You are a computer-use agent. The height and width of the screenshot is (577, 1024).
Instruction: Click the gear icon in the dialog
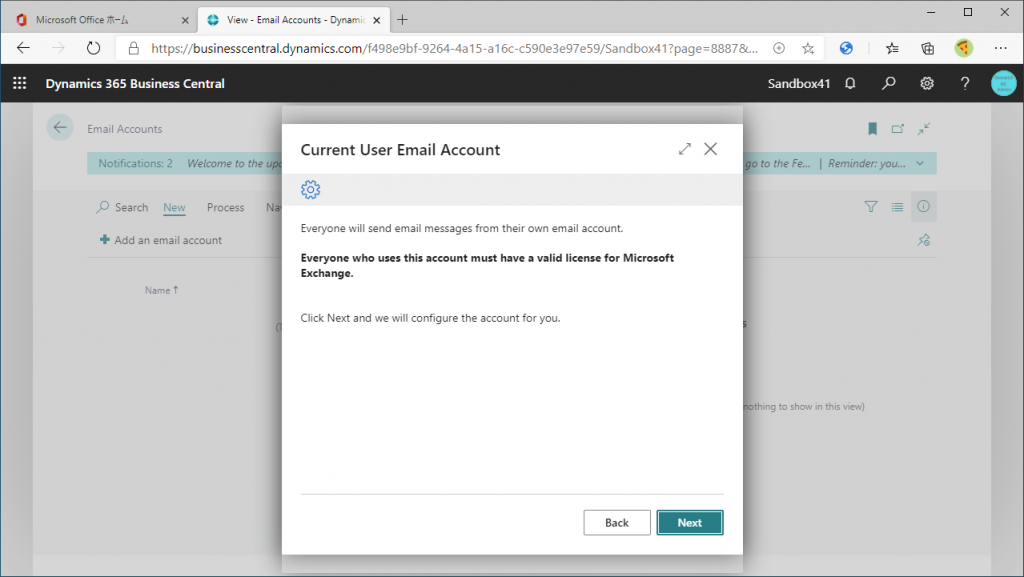point(311,190)
